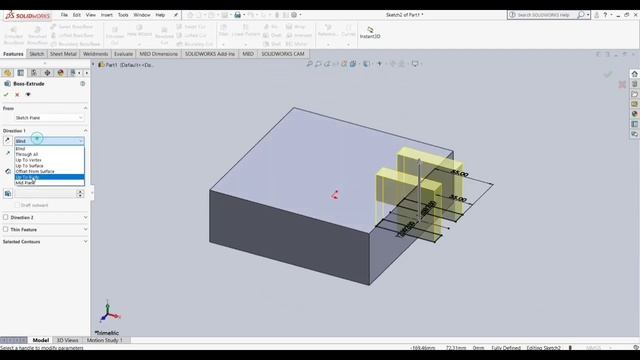Viewport: 640px width, 360px height.
Task: Open Design Library in task pane
Action: click(634, 84)
